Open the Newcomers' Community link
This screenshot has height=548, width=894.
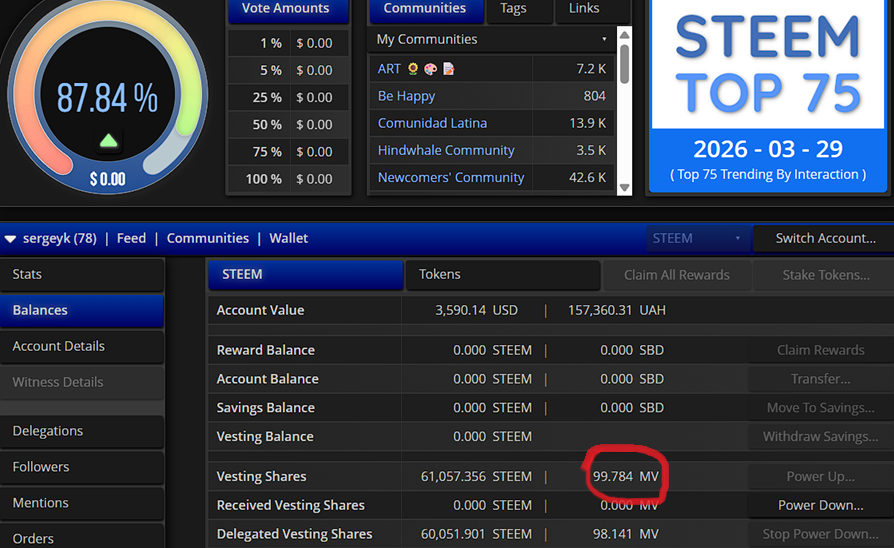tap(450, 177)
